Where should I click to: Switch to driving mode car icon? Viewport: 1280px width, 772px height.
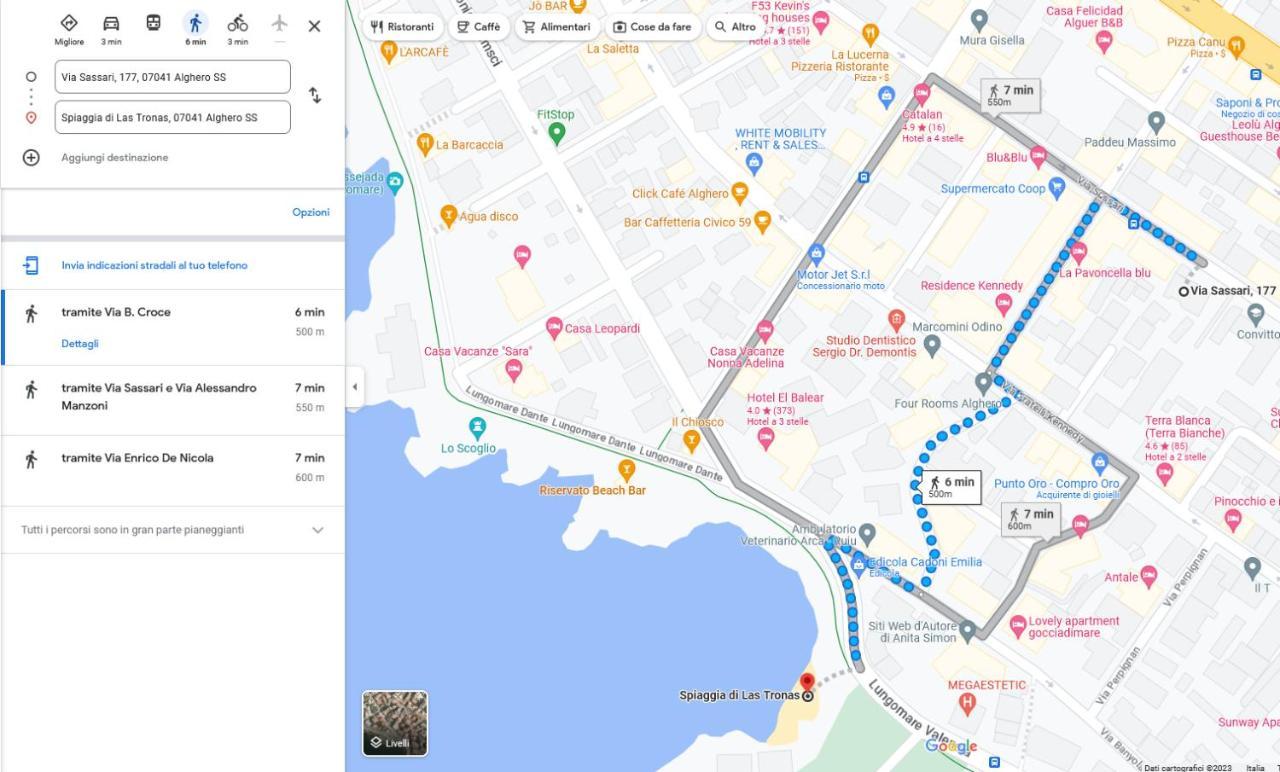point(111,23)
